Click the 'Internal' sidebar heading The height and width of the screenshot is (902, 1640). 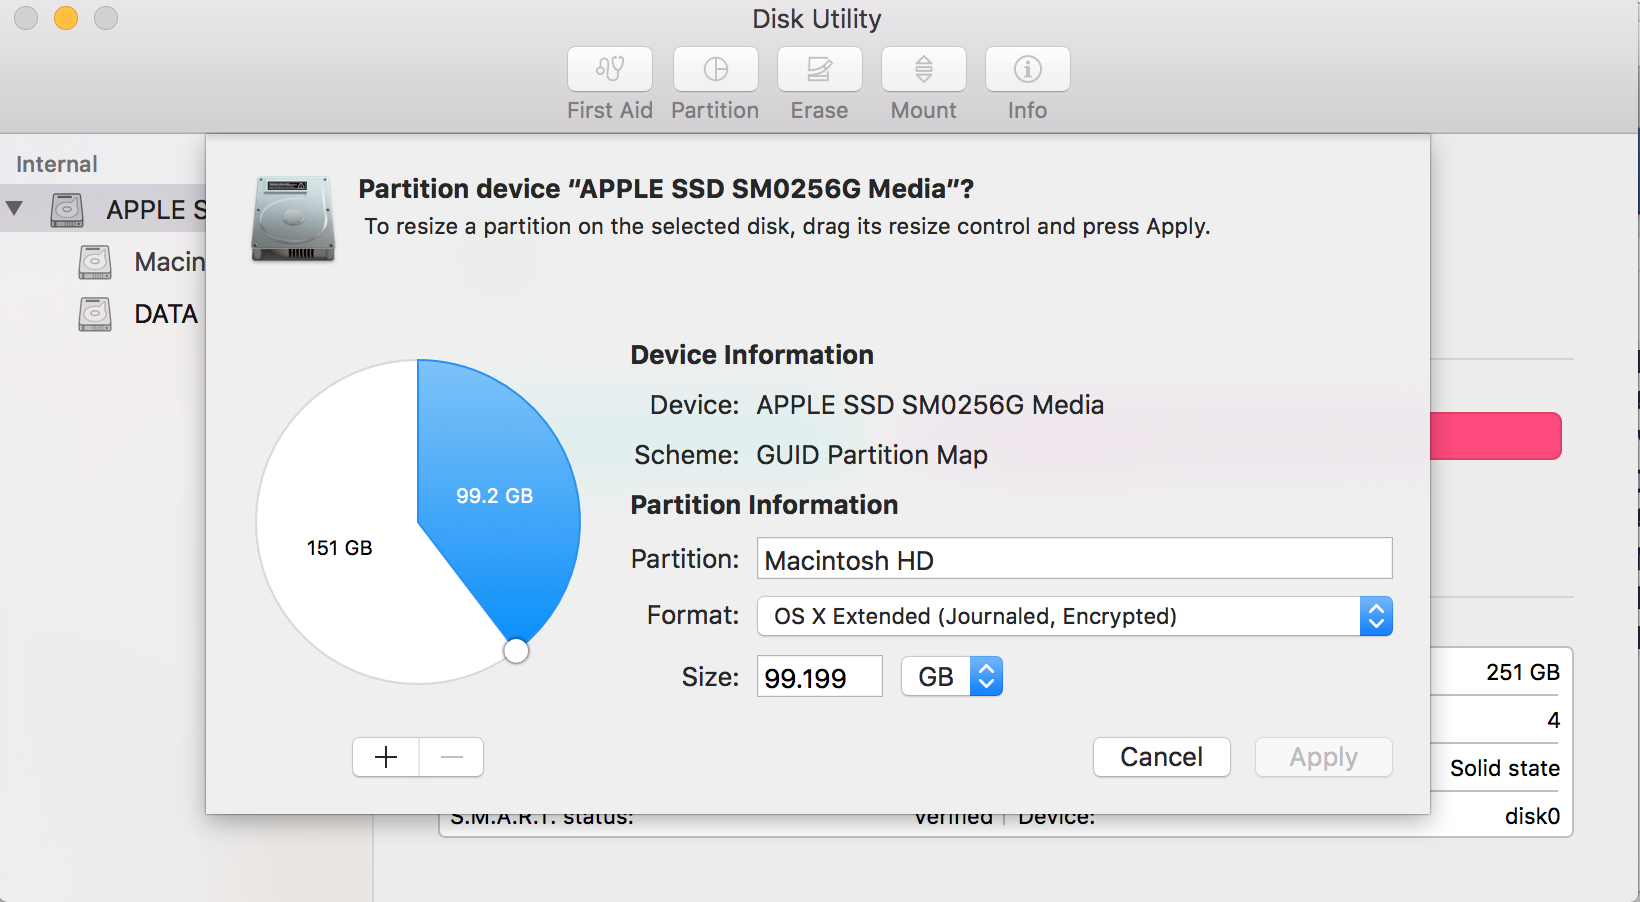[x=57, y=164]
